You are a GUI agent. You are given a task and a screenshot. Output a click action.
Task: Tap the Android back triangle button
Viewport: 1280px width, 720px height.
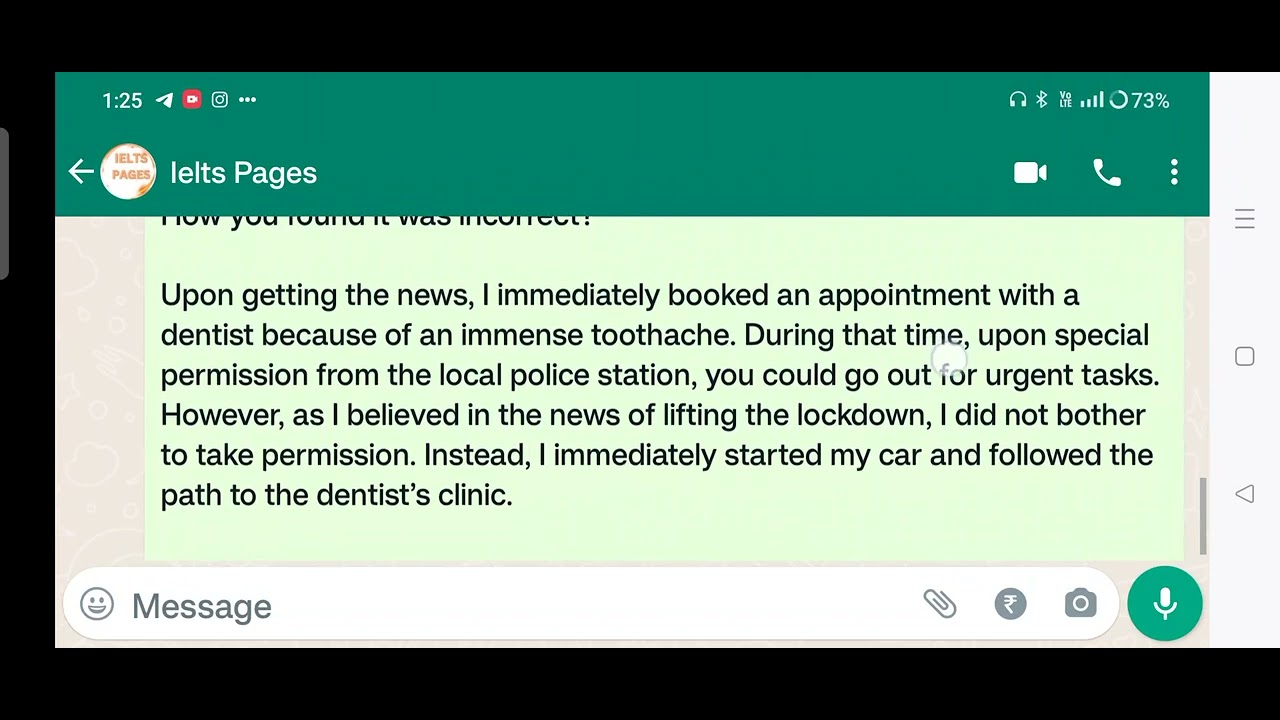pyautogui.click(x=1245, y=493)
